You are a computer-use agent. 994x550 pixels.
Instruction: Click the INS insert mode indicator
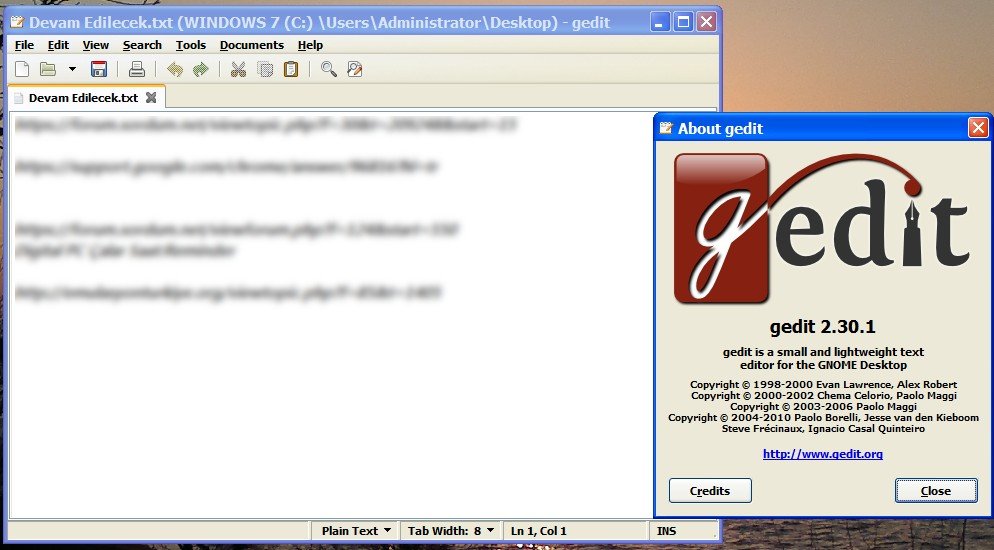tap(666, 531)
